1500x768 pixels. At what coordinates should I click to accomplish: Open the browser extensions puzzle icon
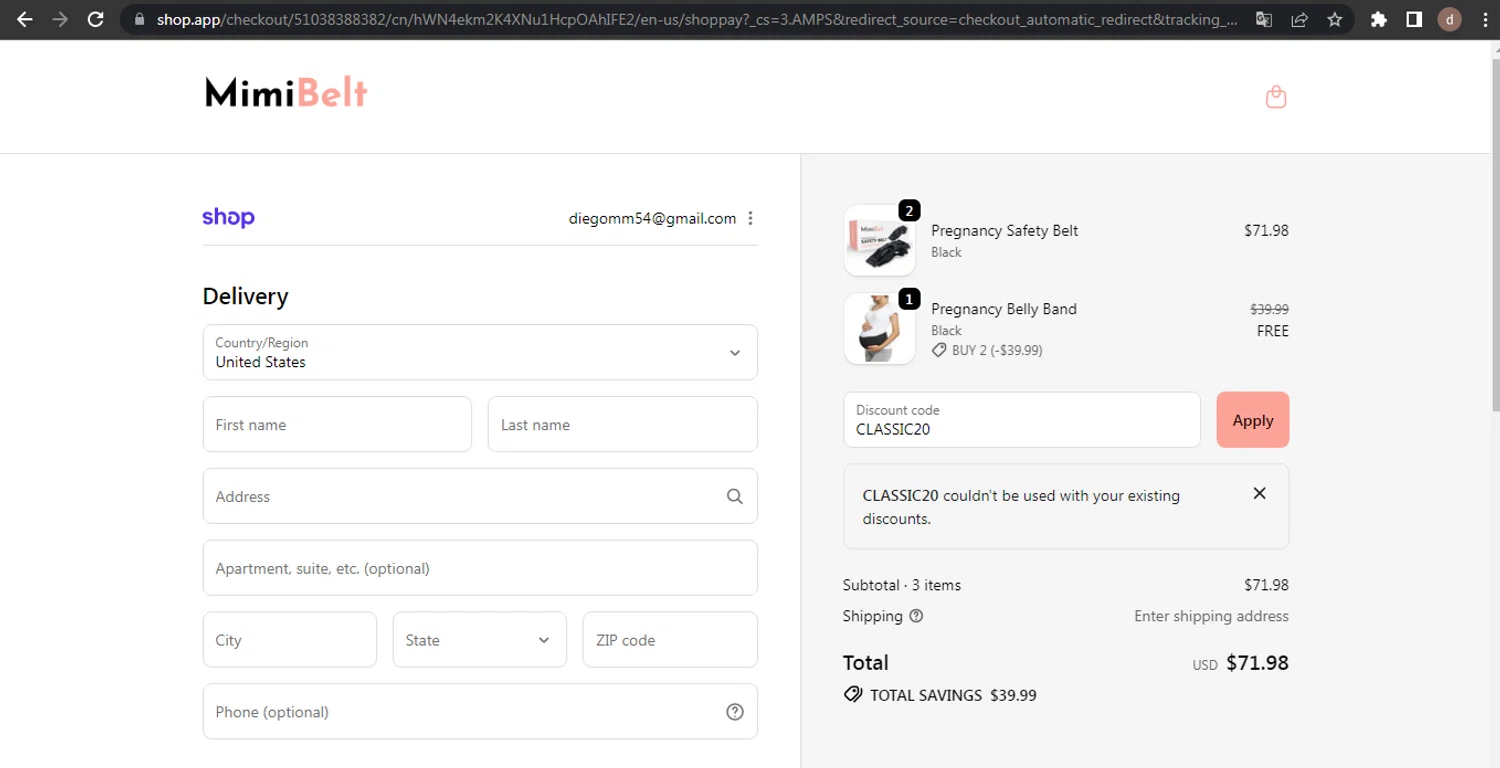[x=1379, y=19]
